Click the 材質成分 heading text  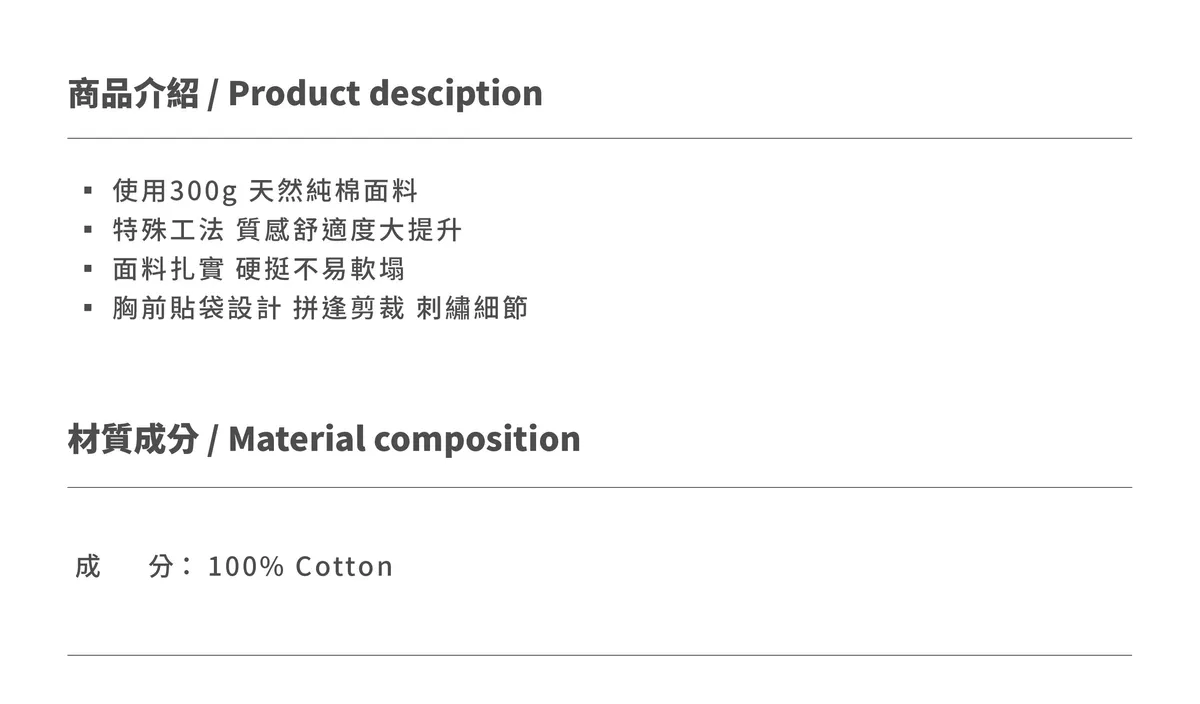pyautogui.click(x=133, y=439)
